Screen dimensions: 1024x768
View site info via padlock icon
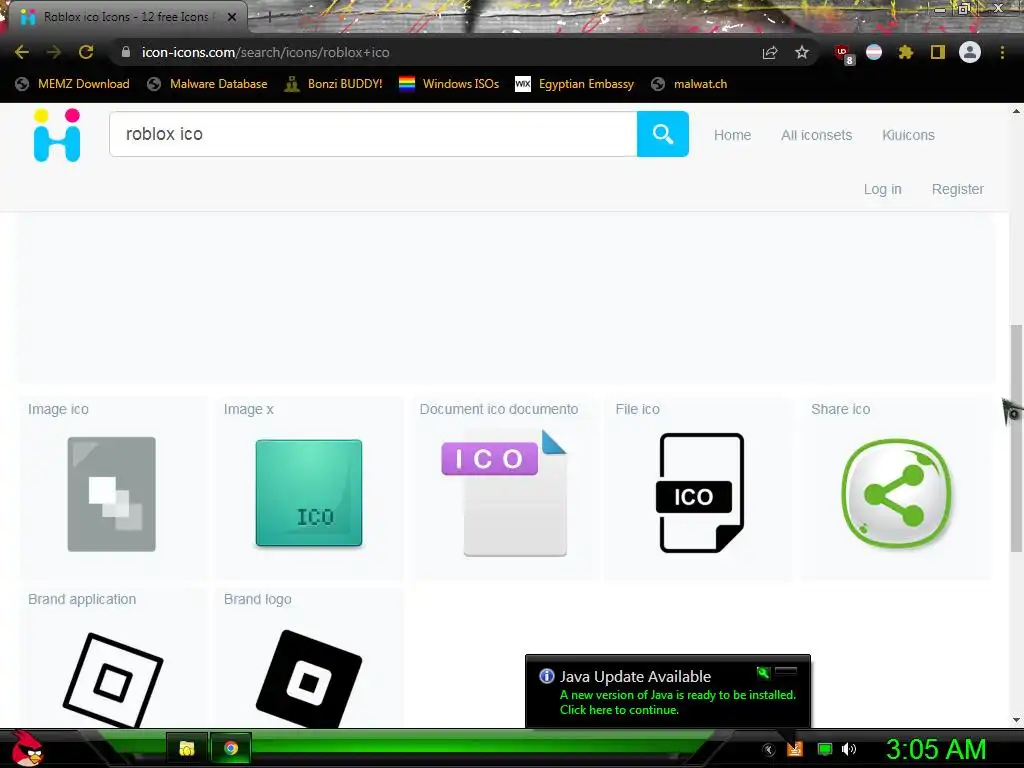tap(126, 52)
